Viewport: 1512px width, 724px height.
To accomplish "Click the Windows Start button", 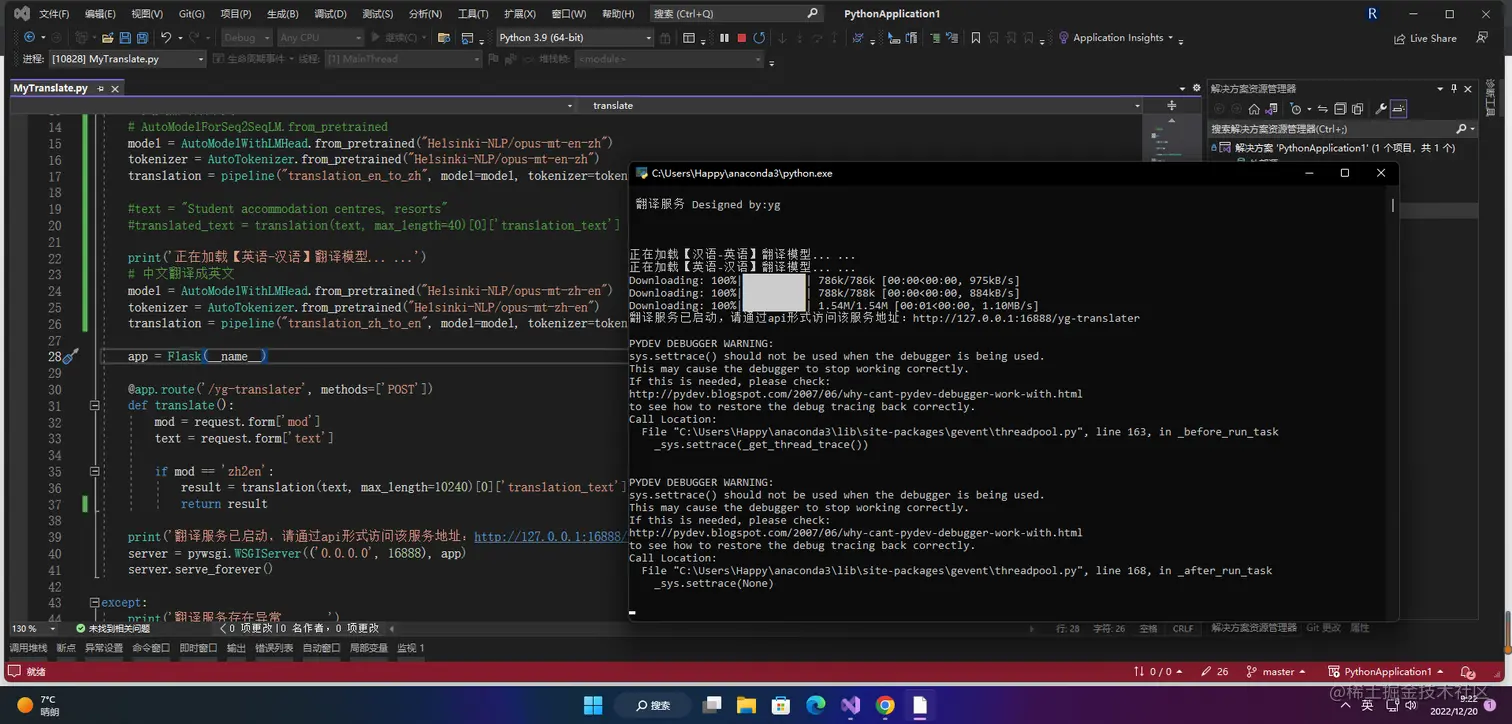I will click(593, 705).
